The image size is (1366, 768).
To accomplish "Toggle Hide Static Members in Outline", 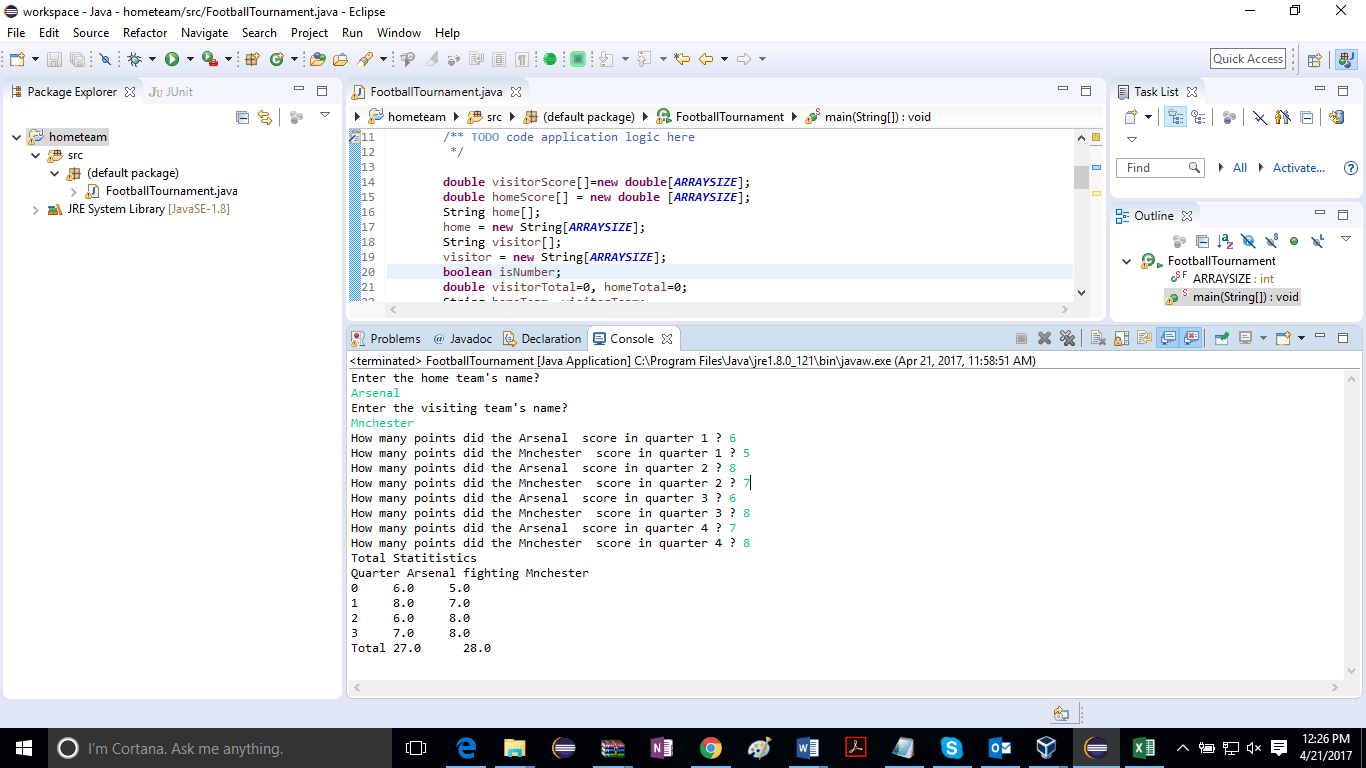I will click(1271, 241).
